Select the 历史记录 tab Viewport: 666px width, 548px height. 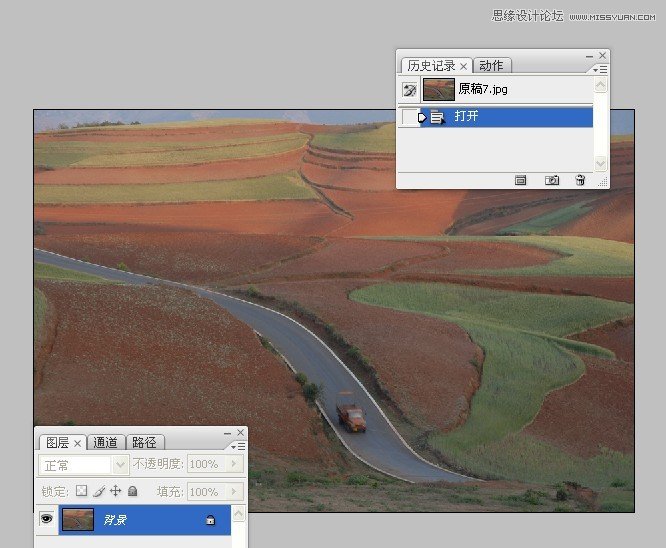point(431,66)
